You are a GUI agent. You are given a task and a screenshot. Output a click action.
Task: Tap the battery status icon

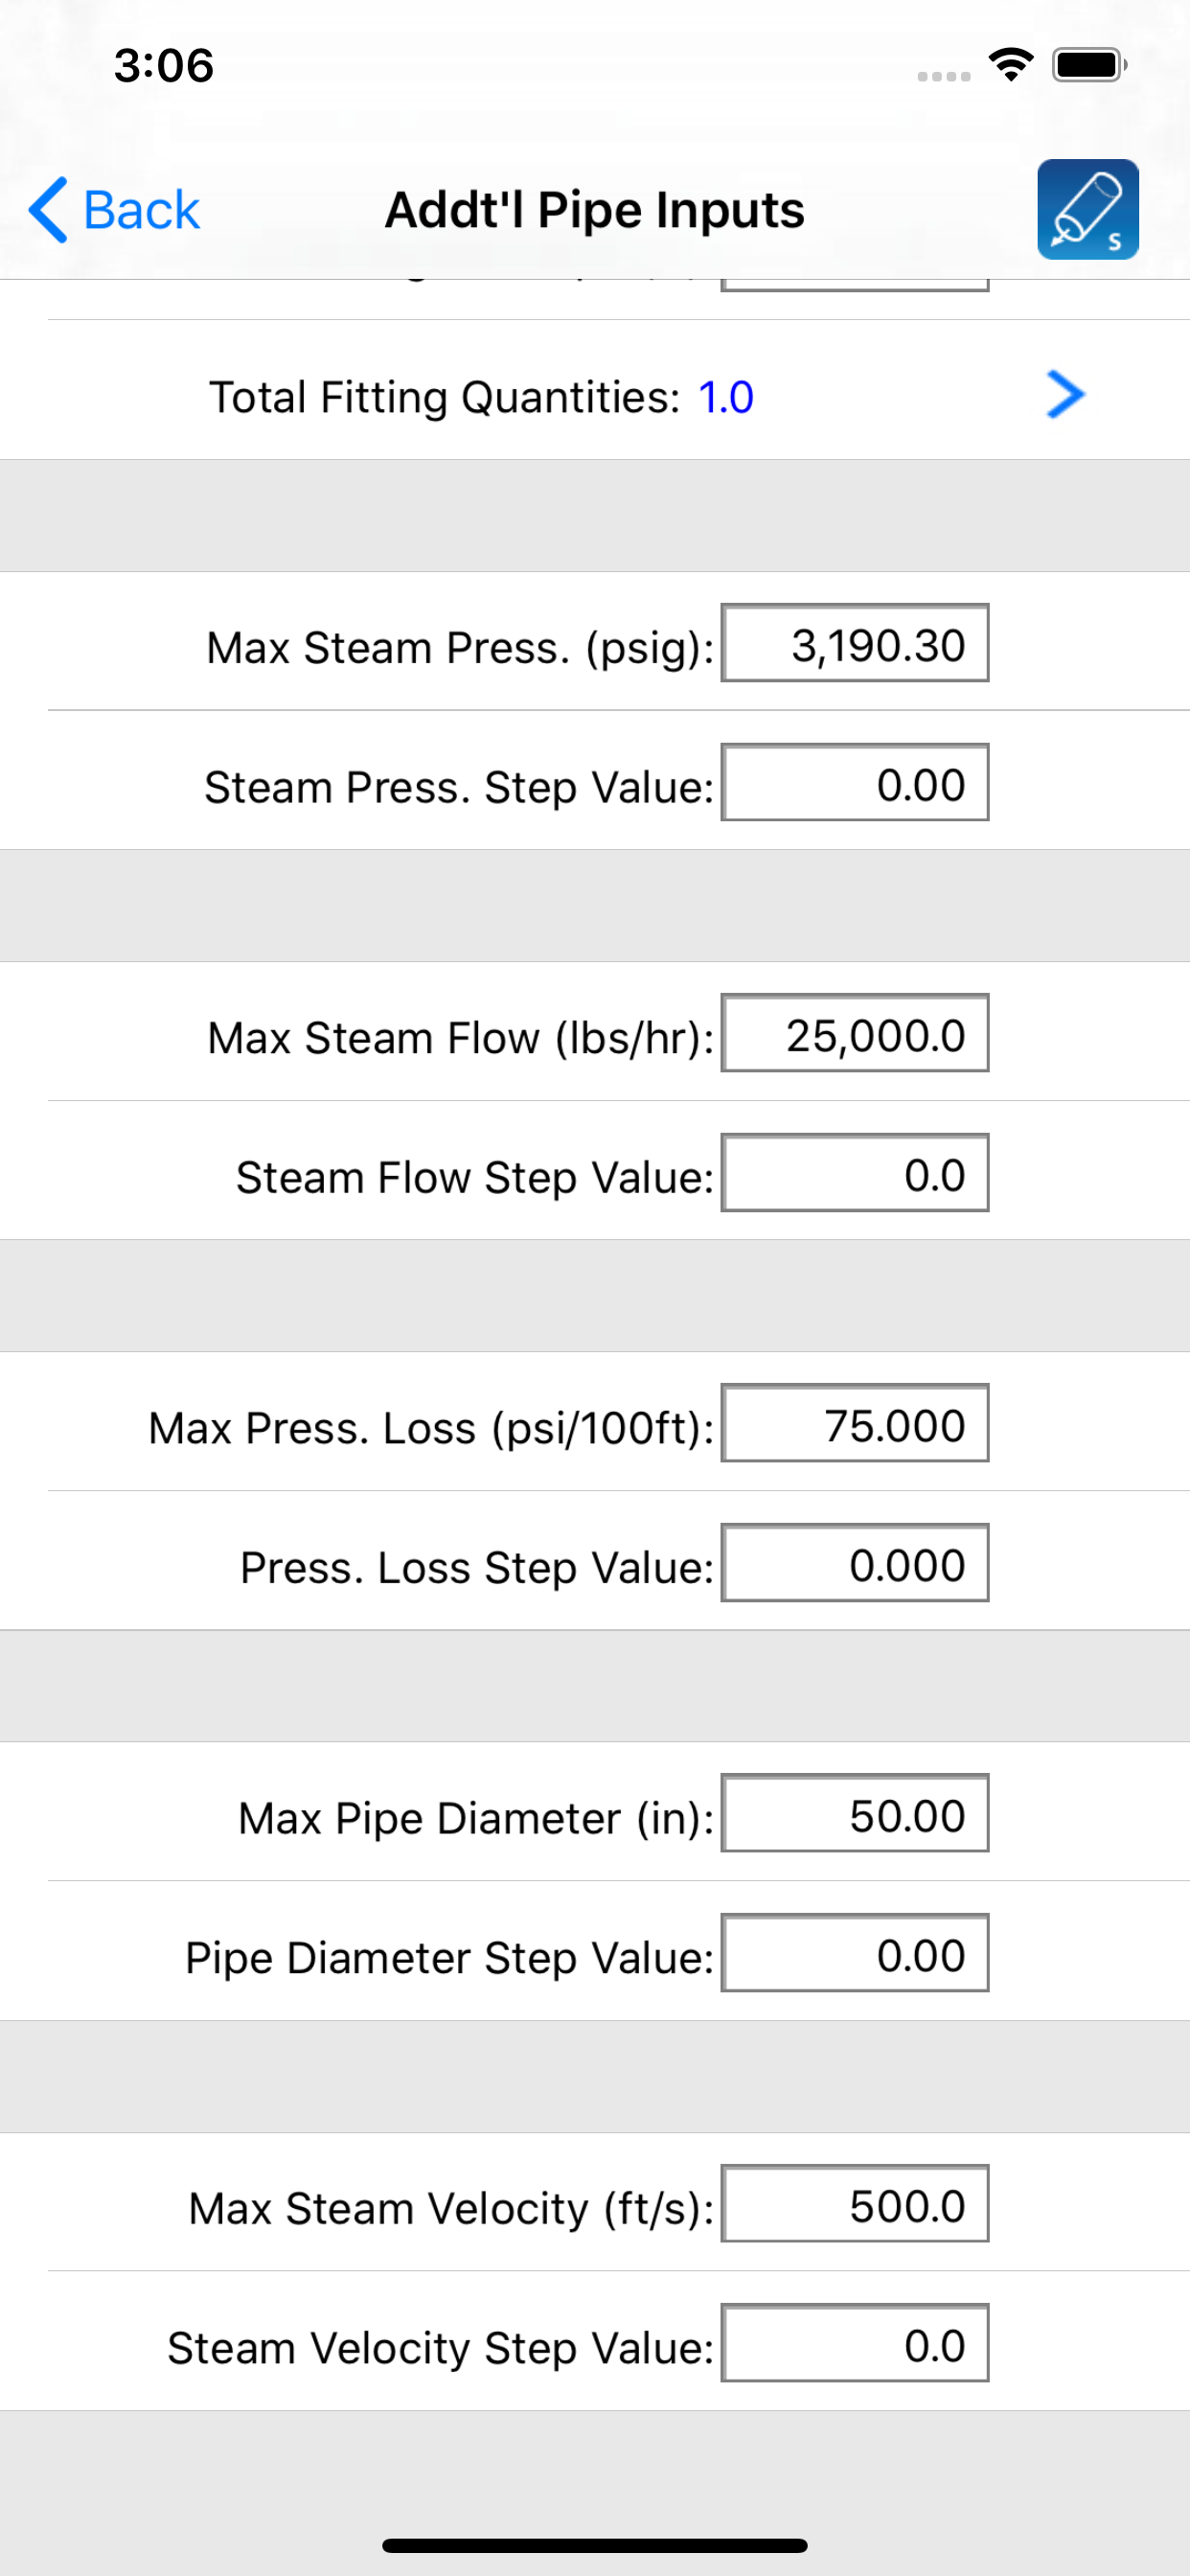pyautogui.click(x=1089, y=65)
